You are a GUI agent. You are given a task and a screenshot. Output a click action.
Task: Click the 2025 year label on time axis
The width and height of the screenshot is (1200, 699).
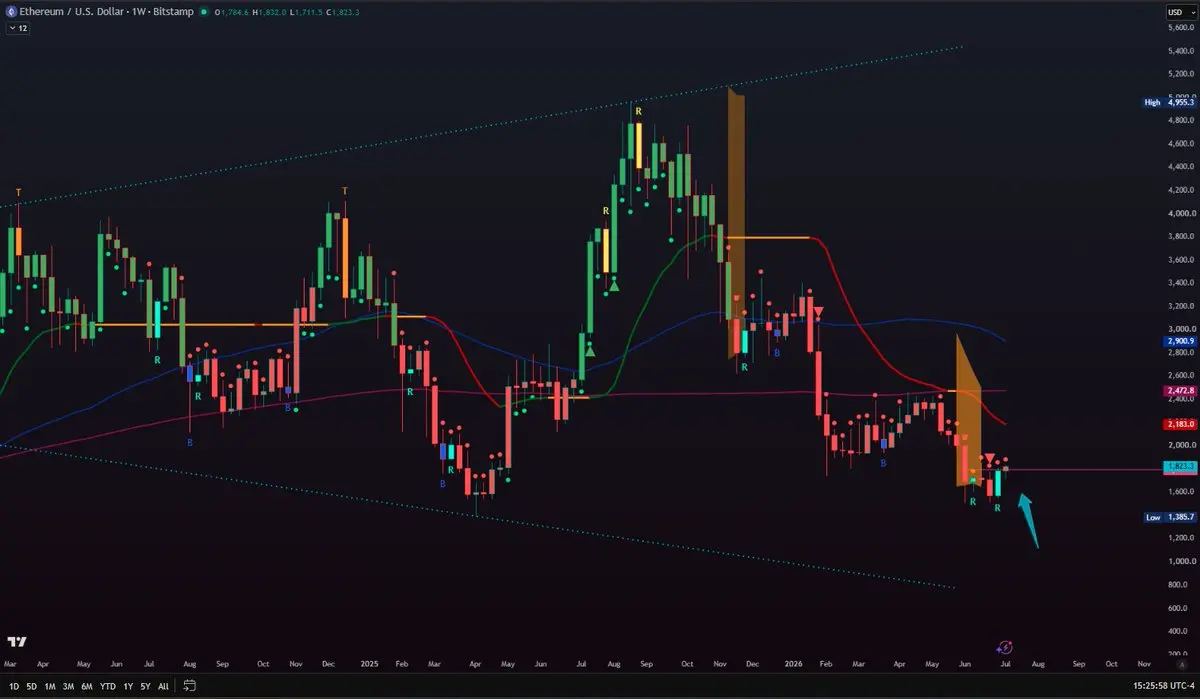tap(370, 663)
